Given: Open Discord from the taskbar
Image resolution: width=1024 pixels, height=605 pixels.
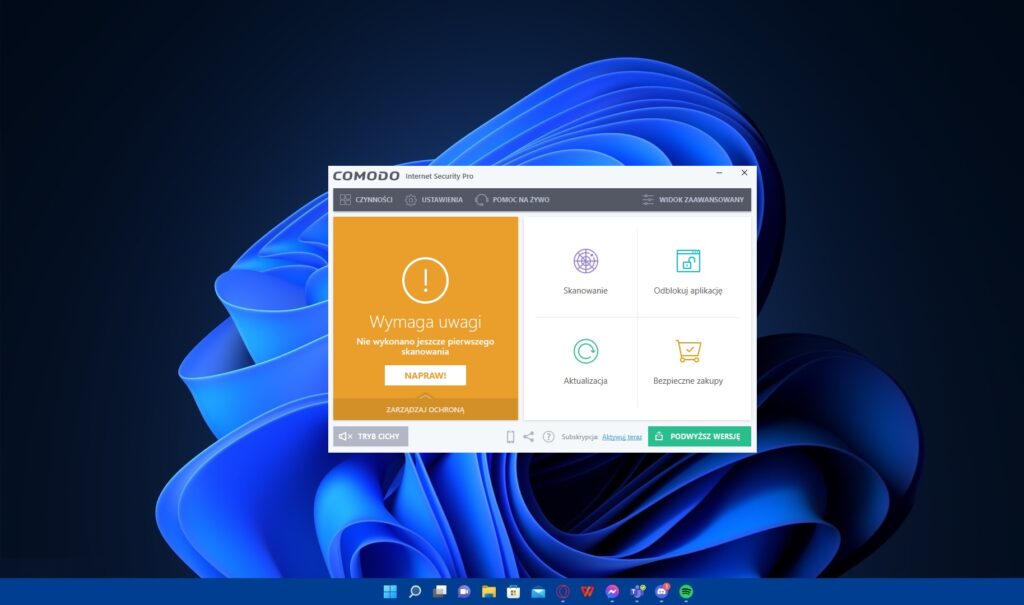Looking at the screenshot, I should tap(662, 592).
